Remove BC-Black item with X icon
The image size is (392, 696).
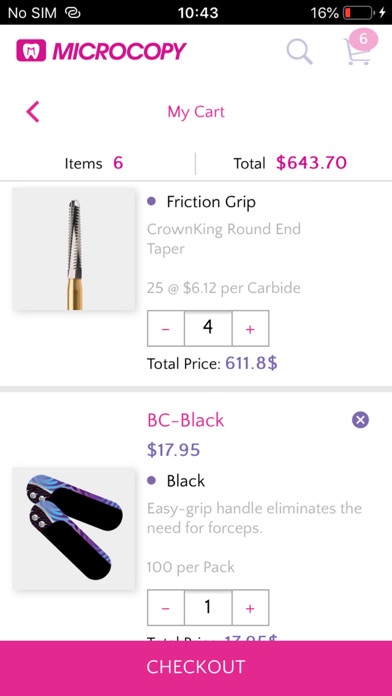360,419
